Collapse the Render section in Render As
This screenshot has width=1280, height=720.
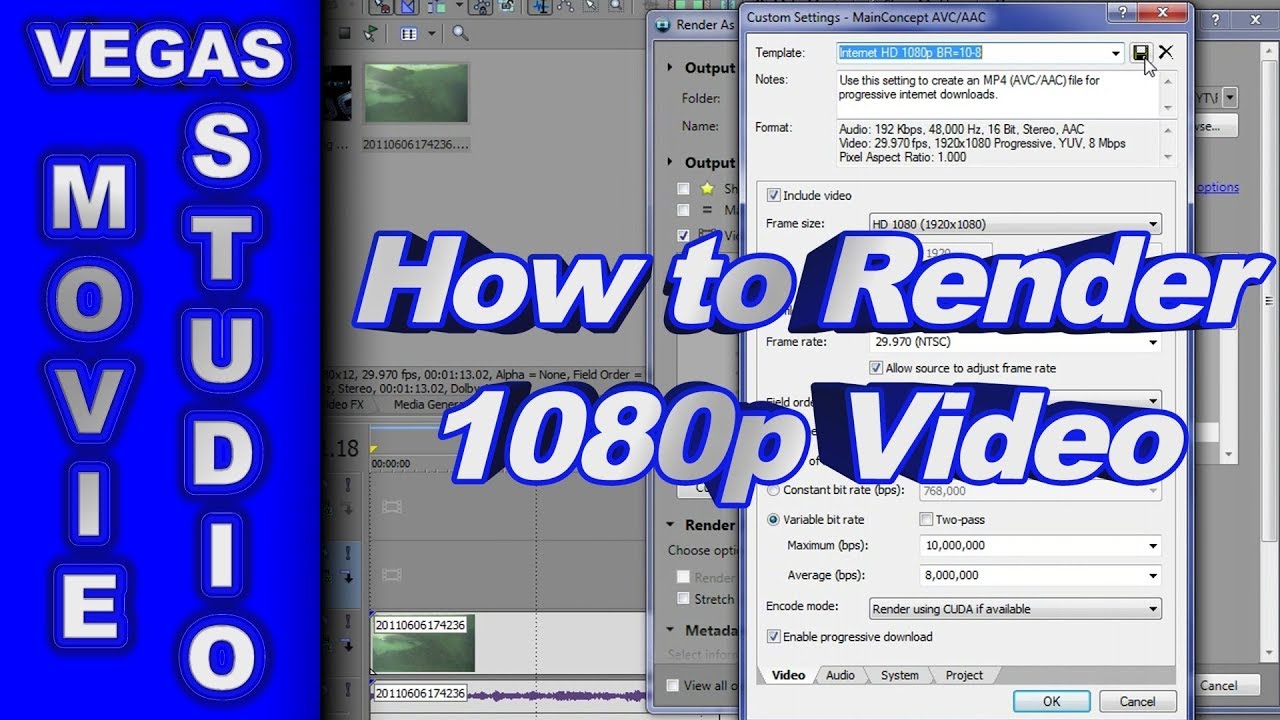click(670, 525)
